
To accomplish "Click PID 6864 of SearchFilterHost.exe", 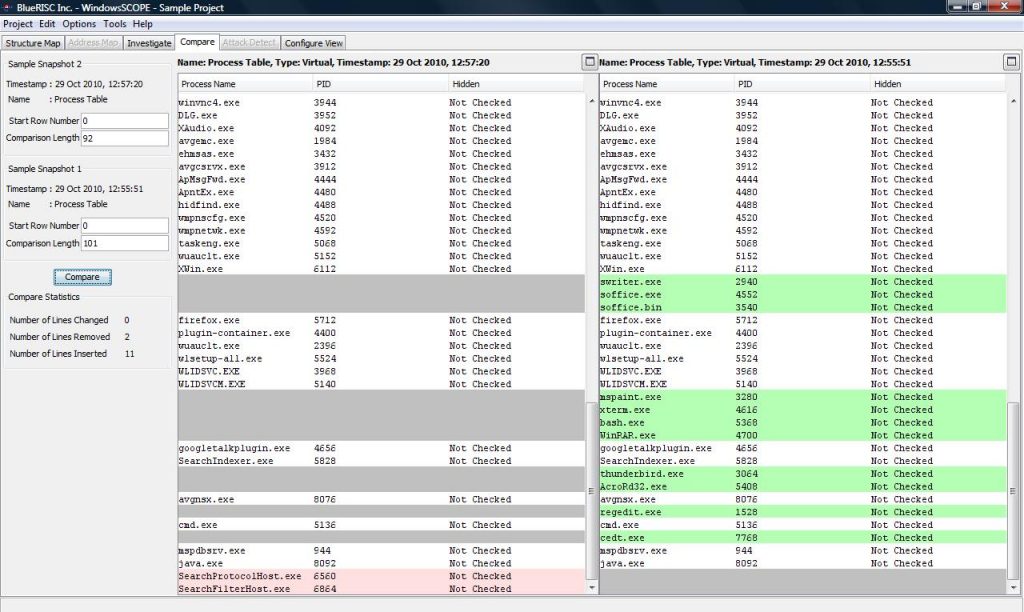I will coord(325,588).
